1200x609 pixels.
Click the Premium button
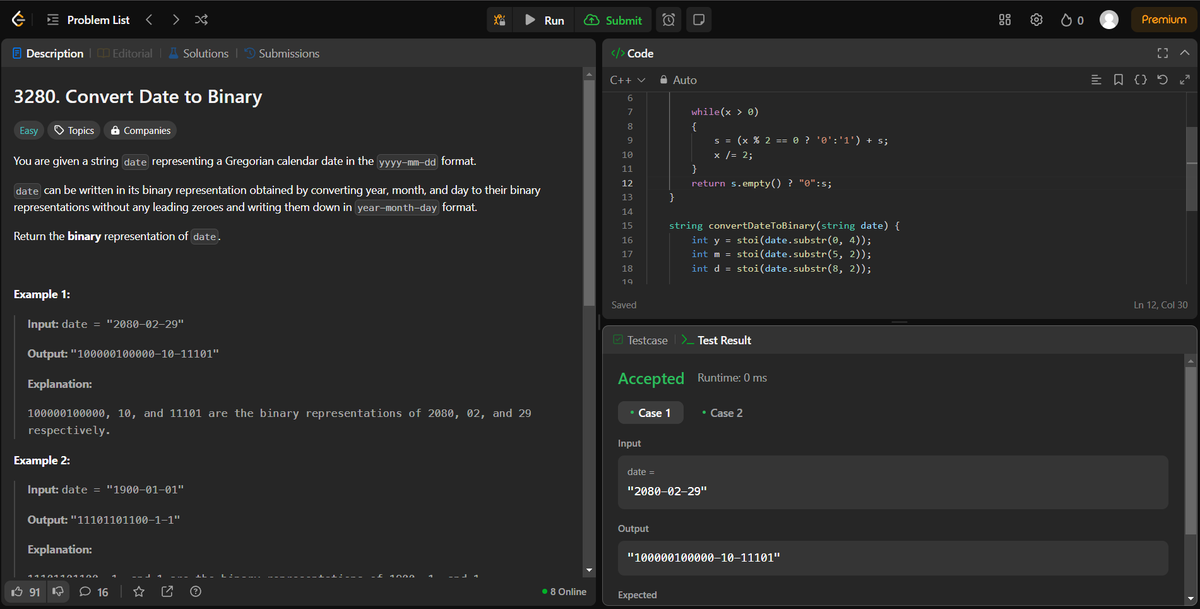[1162, 19]
